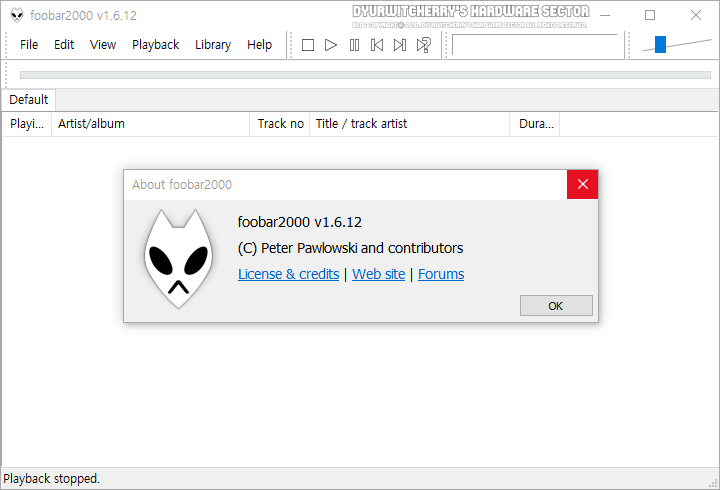Open the File menu
Viewport: 720px width, 490px height.
coord(29,45)
